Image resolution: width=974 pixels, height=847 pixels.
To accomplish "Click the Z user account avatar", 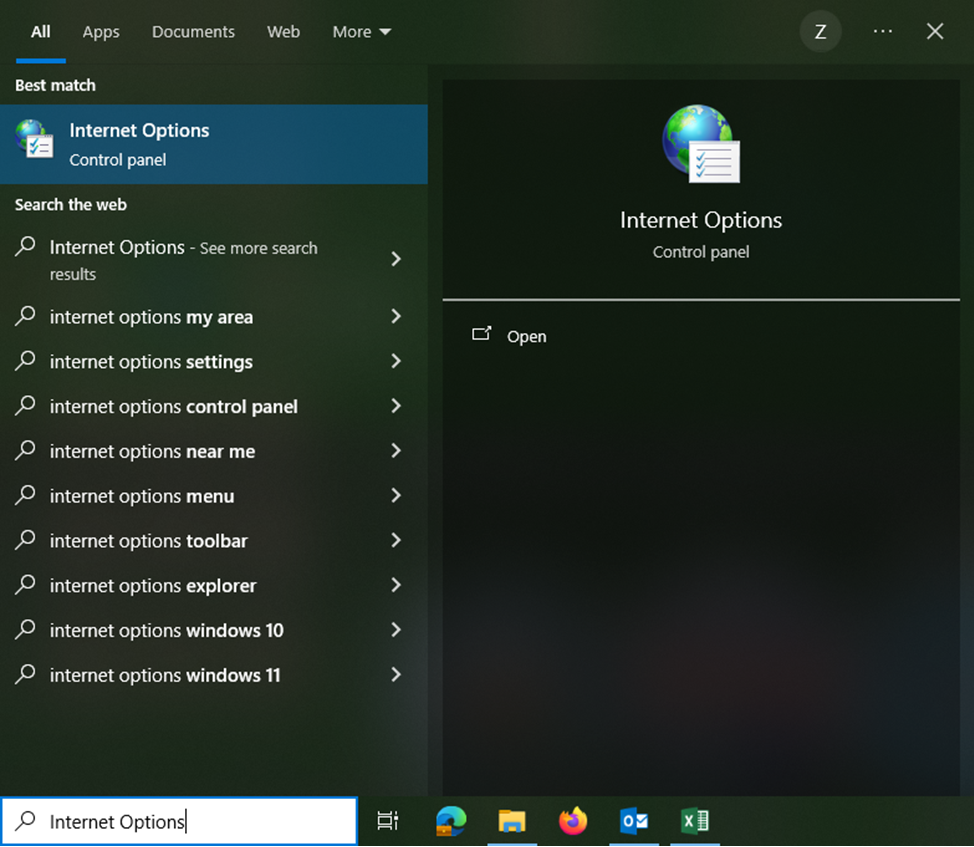I will (820, 32).
